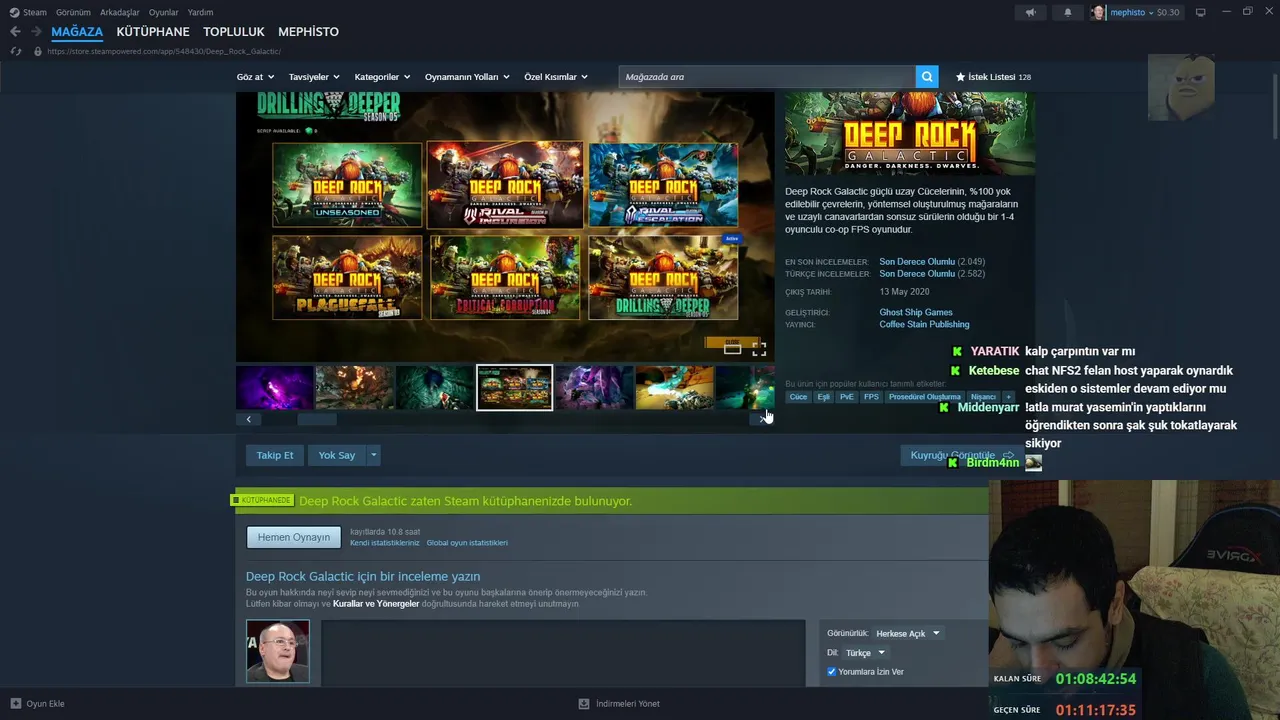Expand Özel Kısımlar menu

(556, 77)
